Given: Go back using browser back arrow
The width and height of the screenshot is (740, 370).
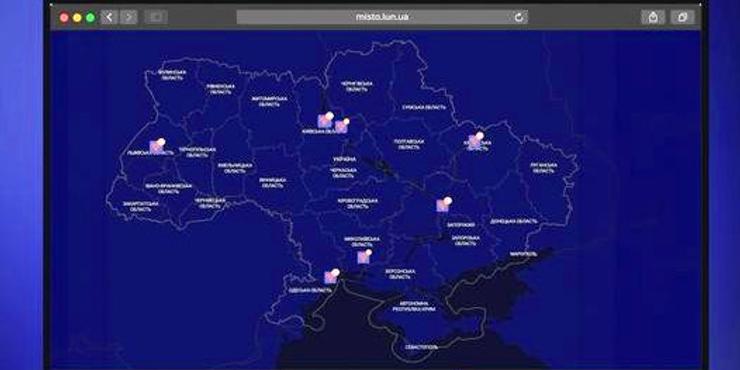Looking at the screenshot, I should [109, 17].
